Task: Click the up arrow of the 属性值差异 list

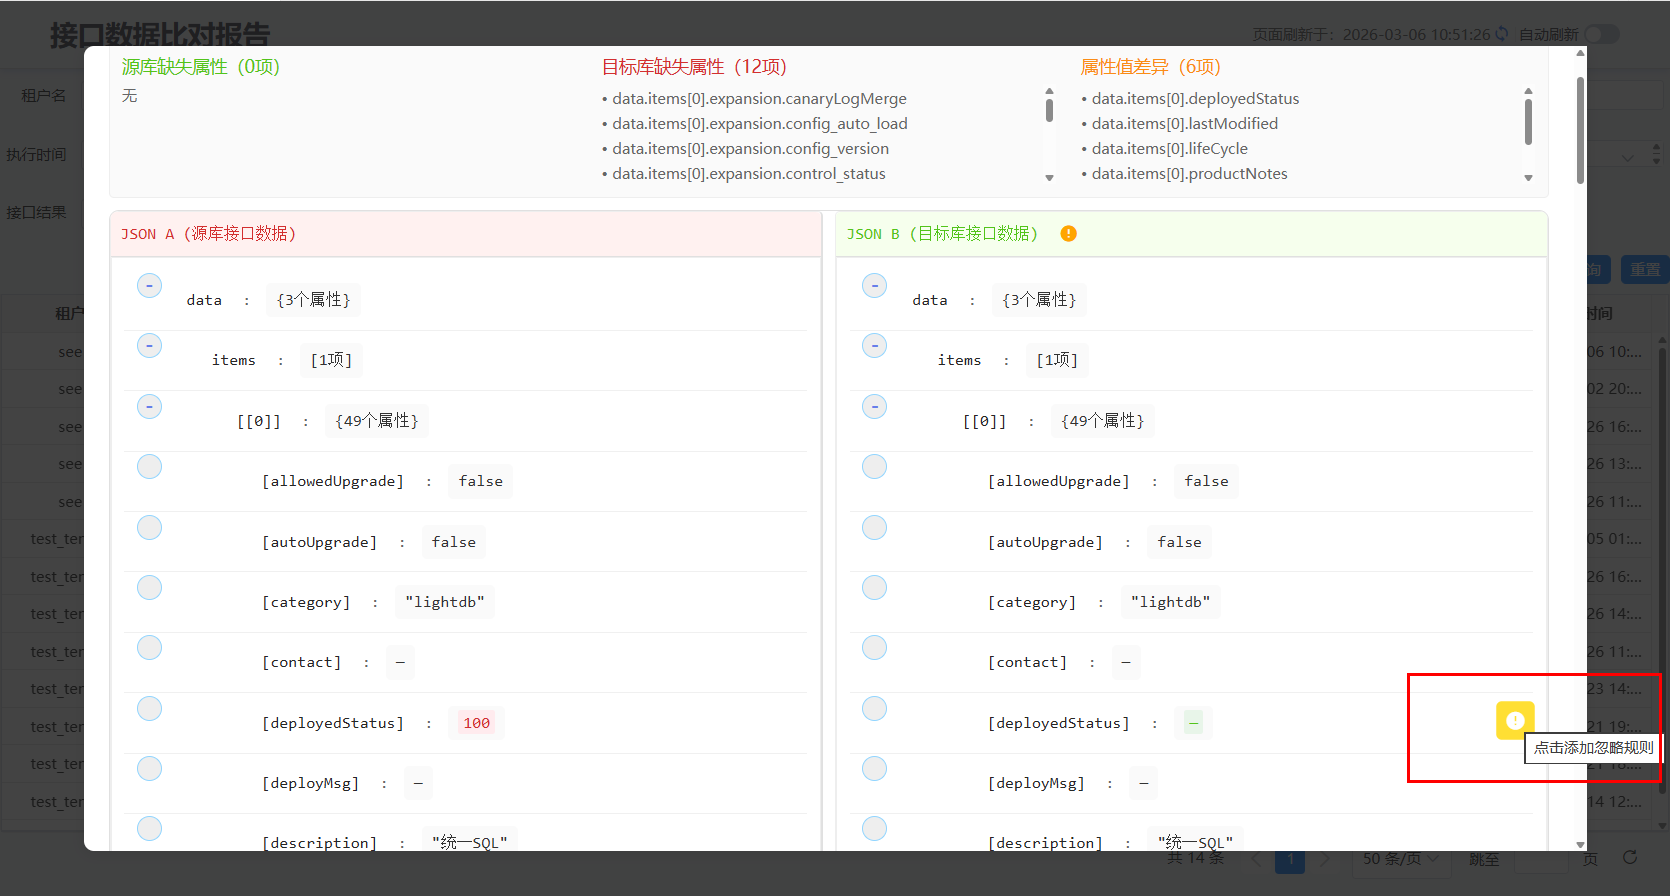Action: pos(1528,91)
